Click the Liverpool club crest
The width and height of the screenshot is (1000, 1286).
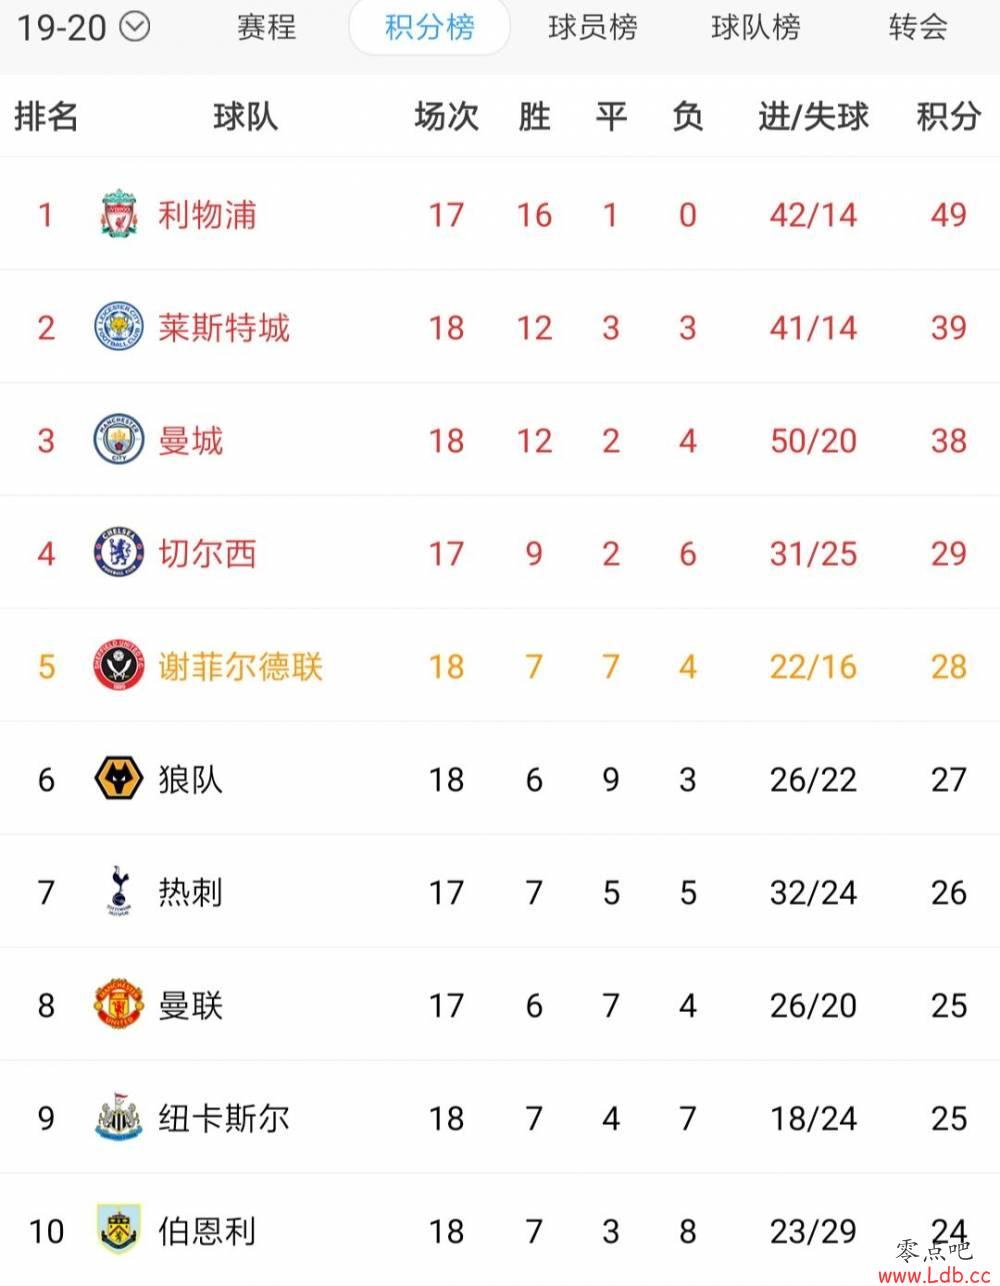click(x=119, y=213)
